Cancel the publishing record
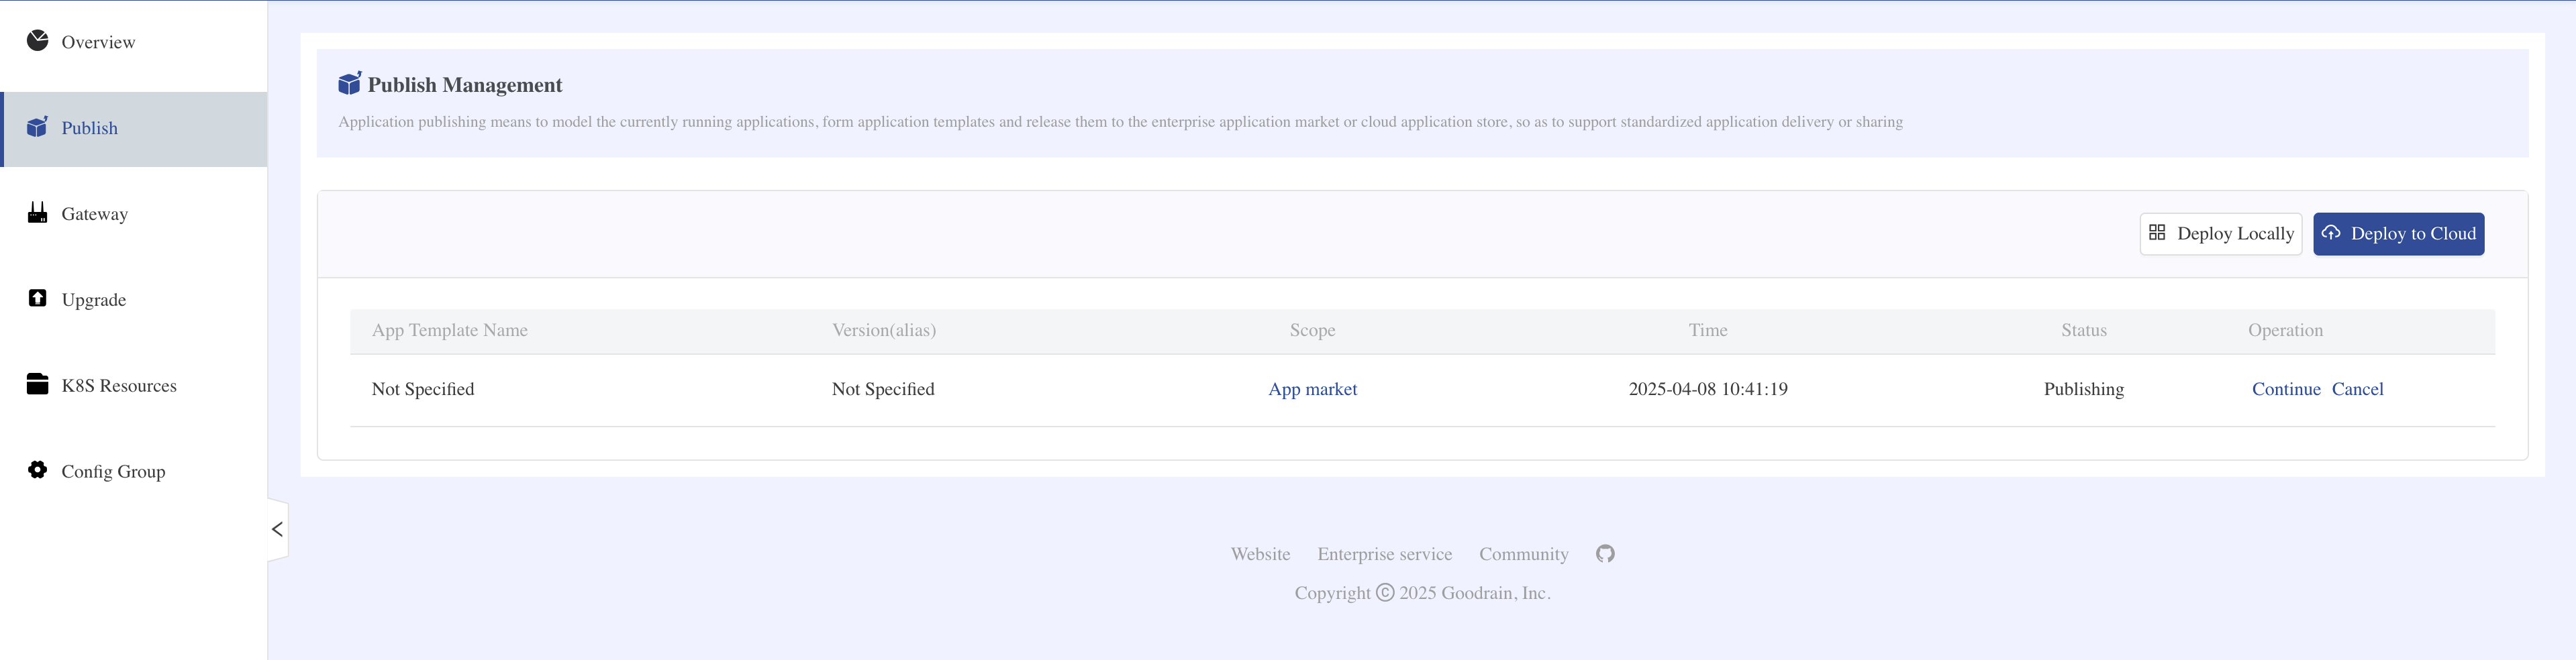The image size is (2576, 660). 2358,389
